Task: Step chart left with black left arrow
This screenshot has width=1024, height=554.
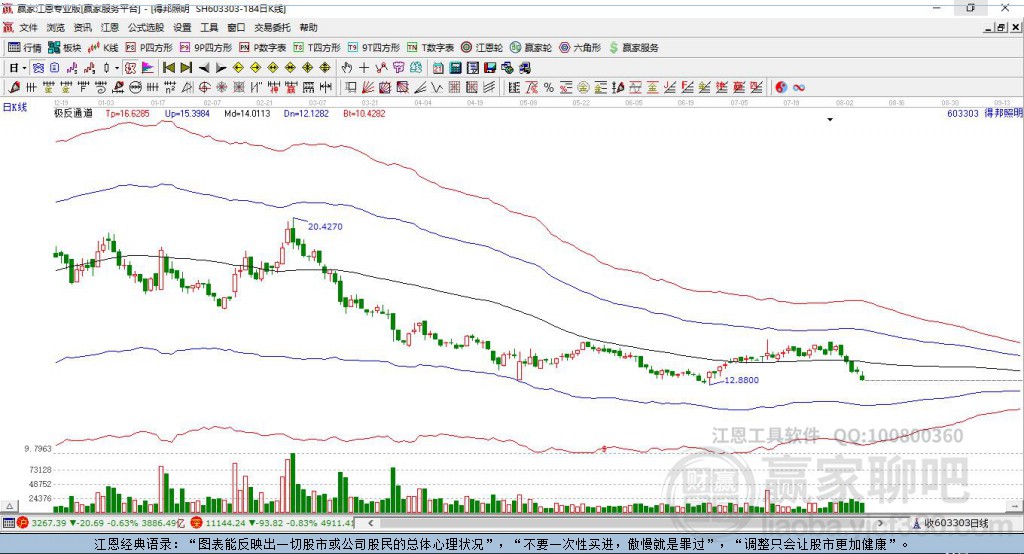Action: point(204,68)
